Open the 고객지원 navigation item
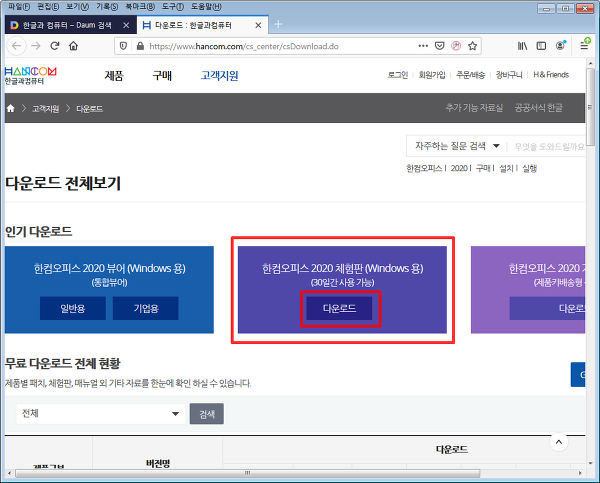Viewport: 600px width, 483px height. [219, 76]
